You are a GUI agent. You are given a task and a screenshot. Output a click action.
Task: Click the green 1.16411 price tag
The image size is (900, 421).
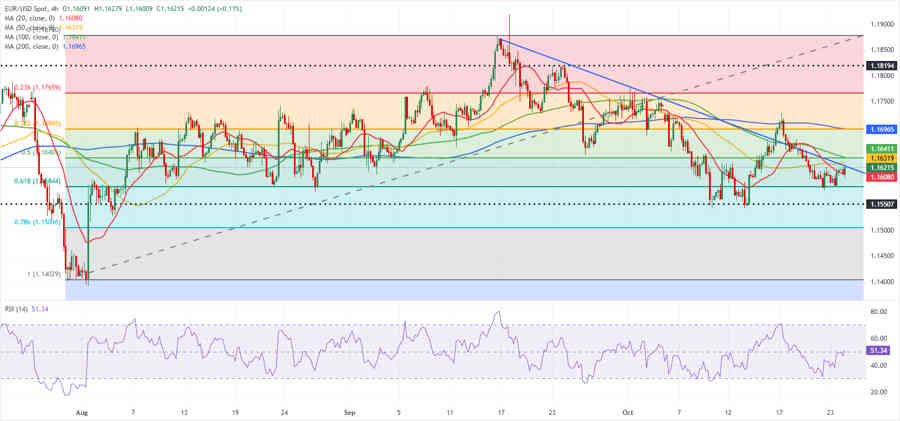tap(881, 148)
